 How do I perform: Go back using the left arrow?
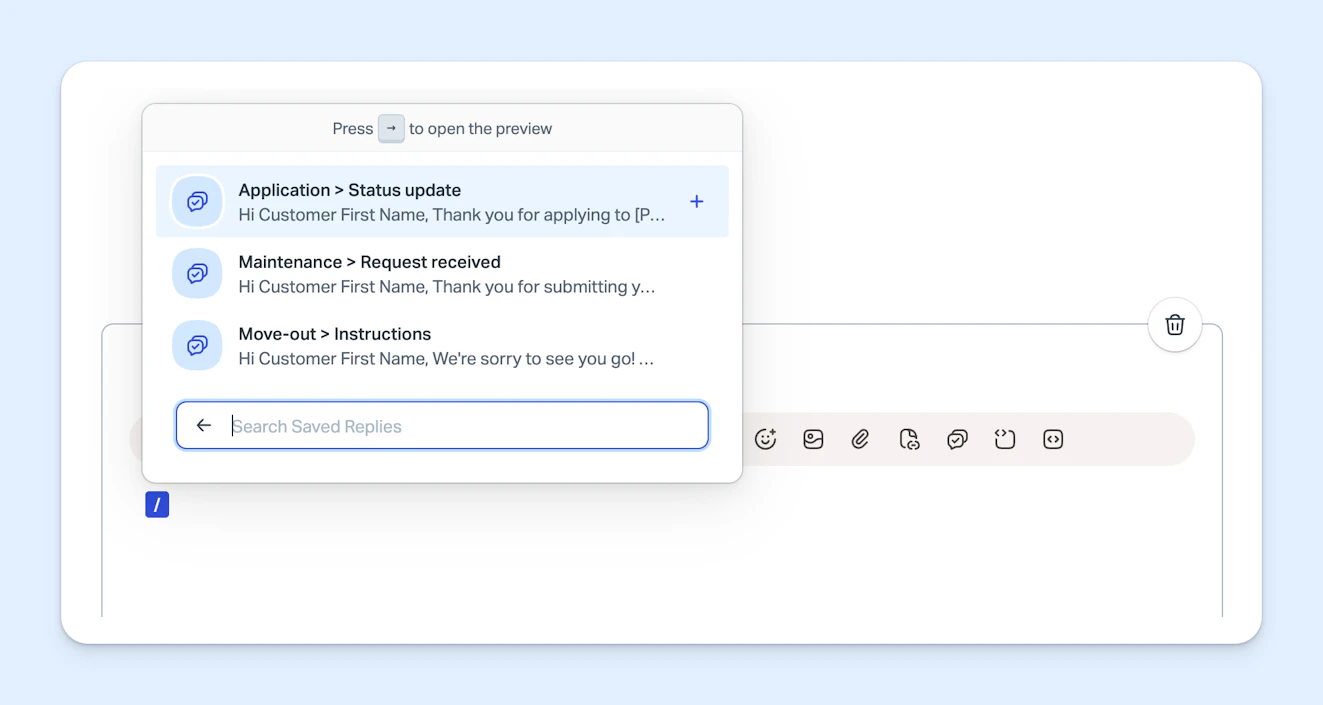[x=203, y=424]
